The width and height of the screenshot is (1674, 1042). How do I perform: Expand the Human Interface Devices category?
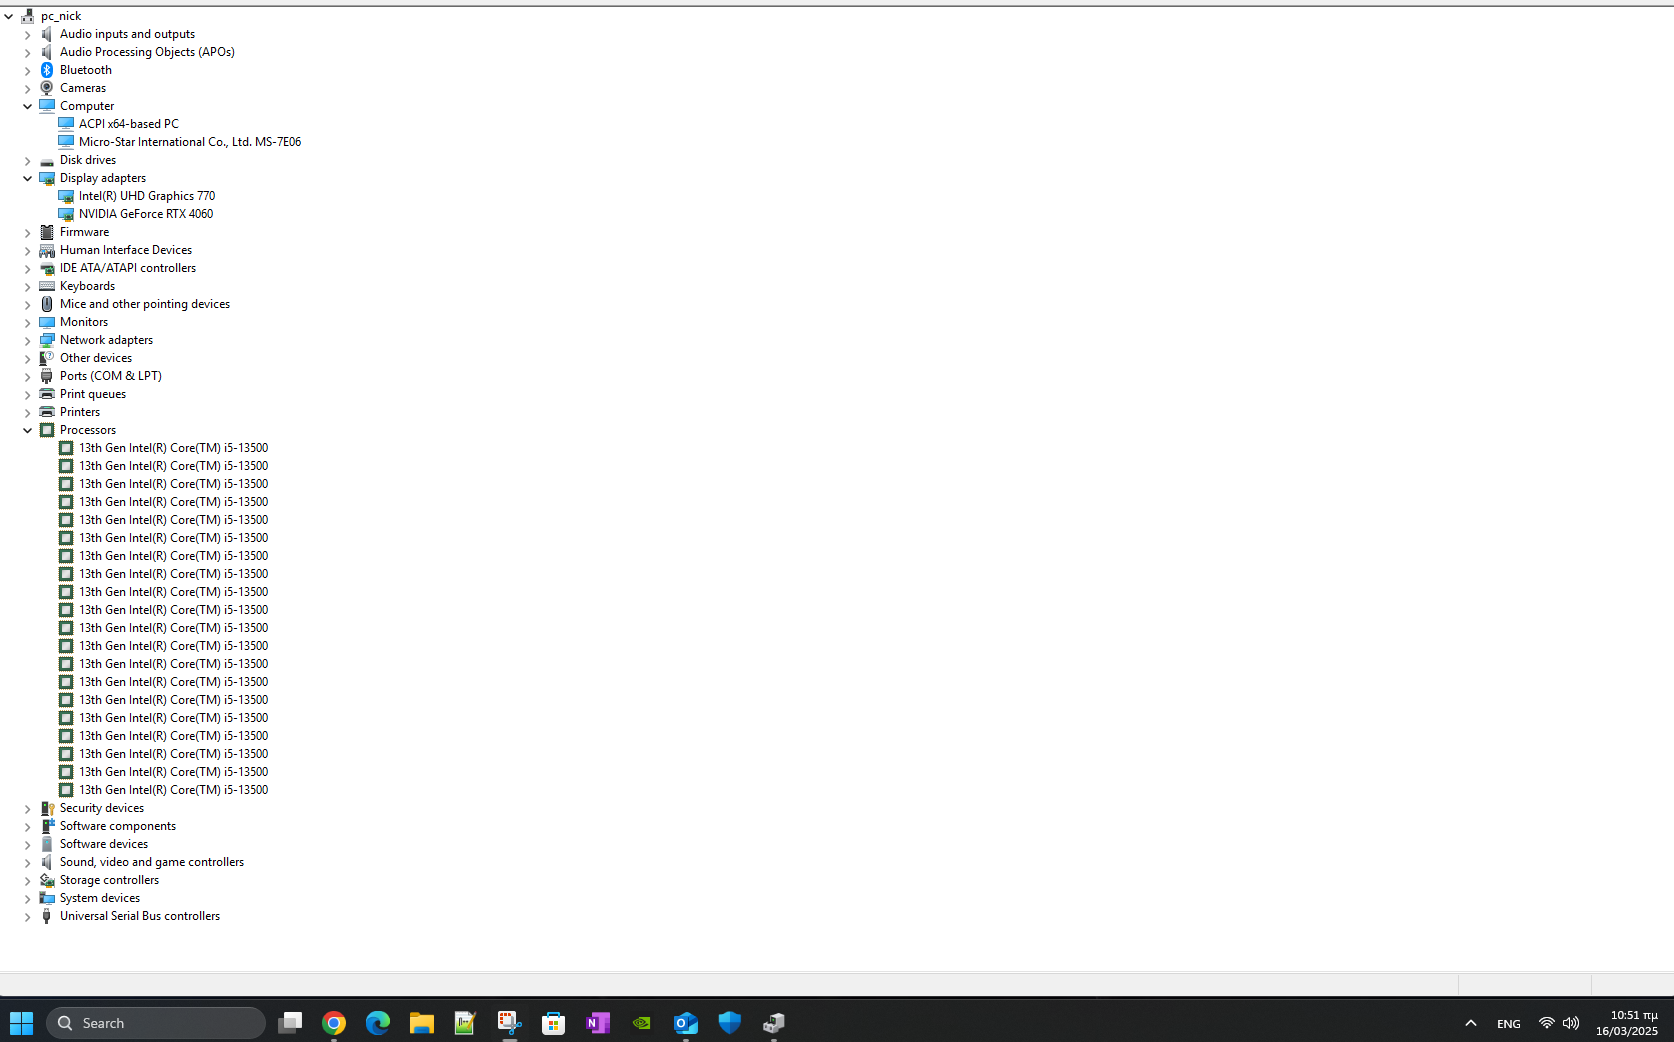28,250
